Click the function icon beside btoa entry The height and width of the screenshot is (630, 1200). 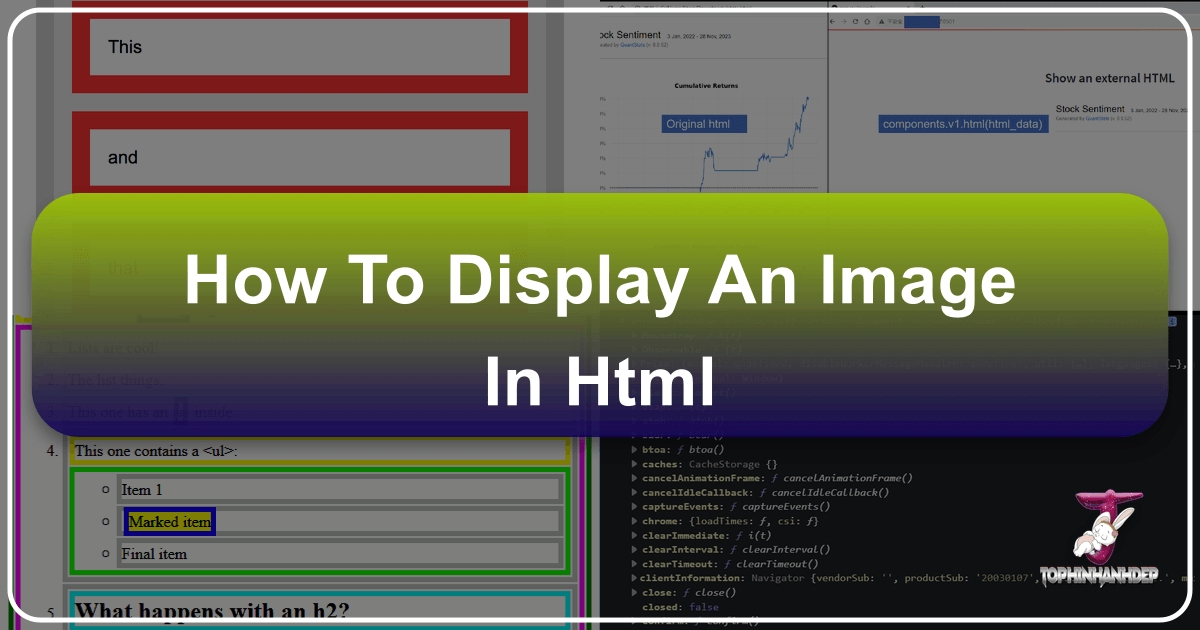678,449
